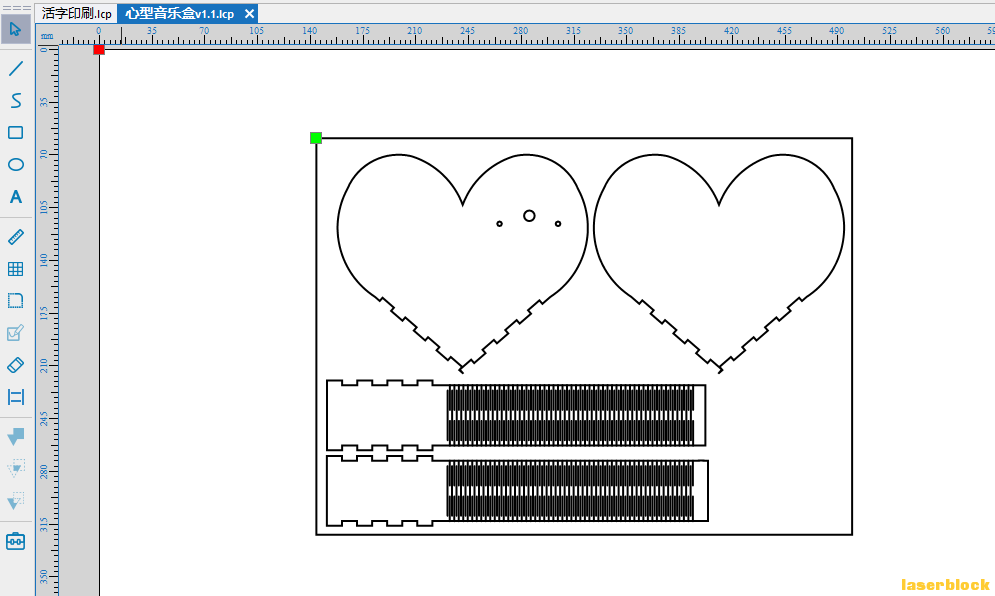Open the grid array tool
995x596 pixels.
pyautogui.click(x=16, y=269)
